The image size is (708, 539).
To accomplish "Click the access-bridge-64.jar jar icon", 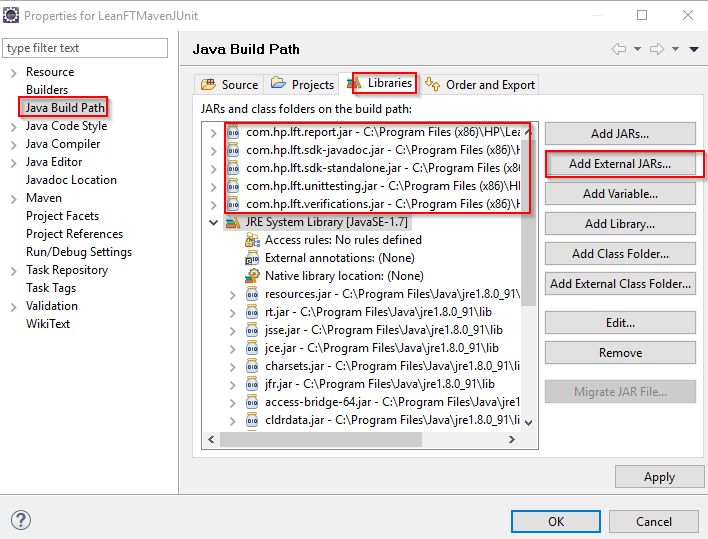I will (x=252, y=402).
